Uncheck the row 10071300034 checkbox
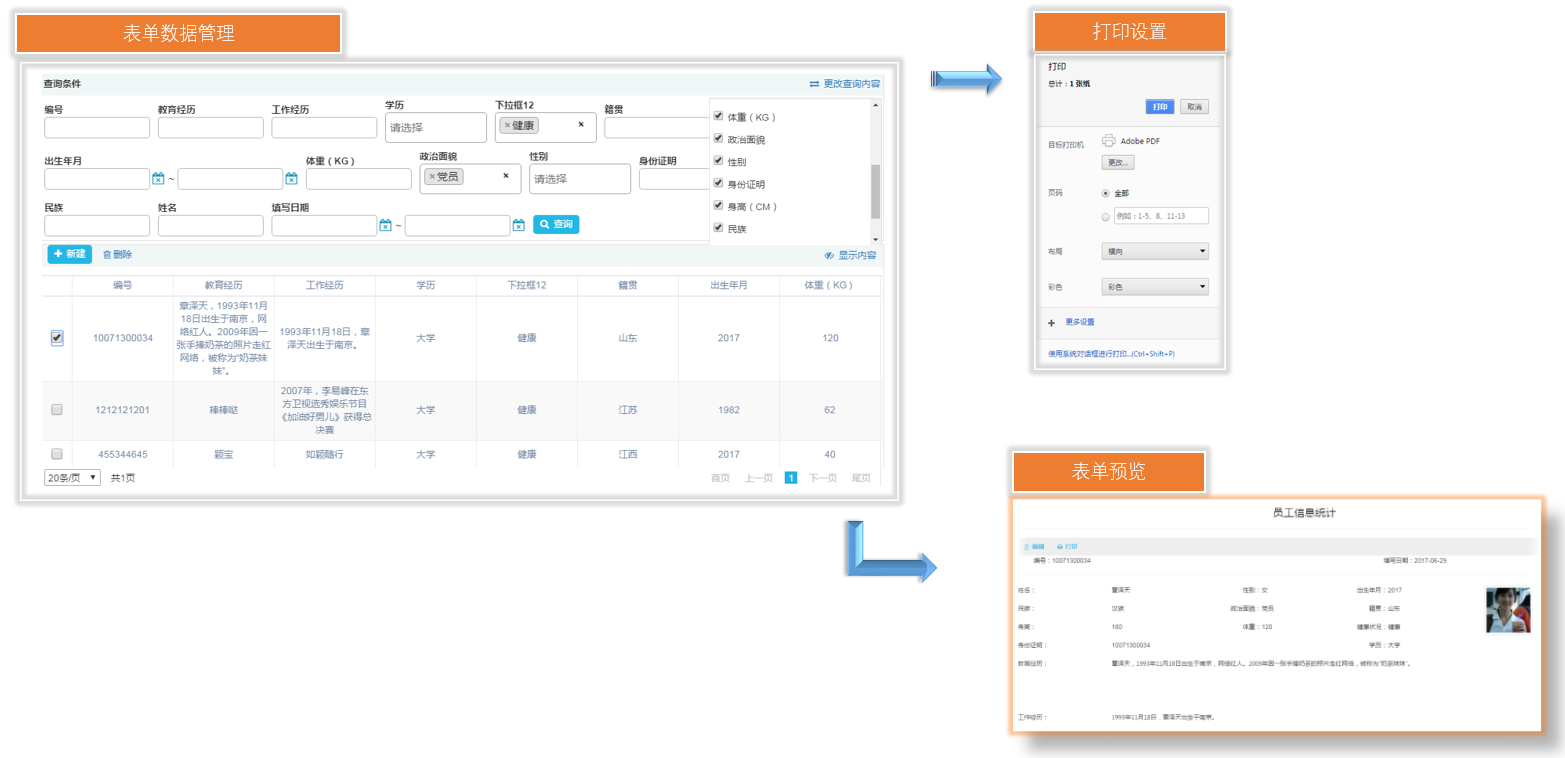 pyautogui.click(x=57, y=338)
